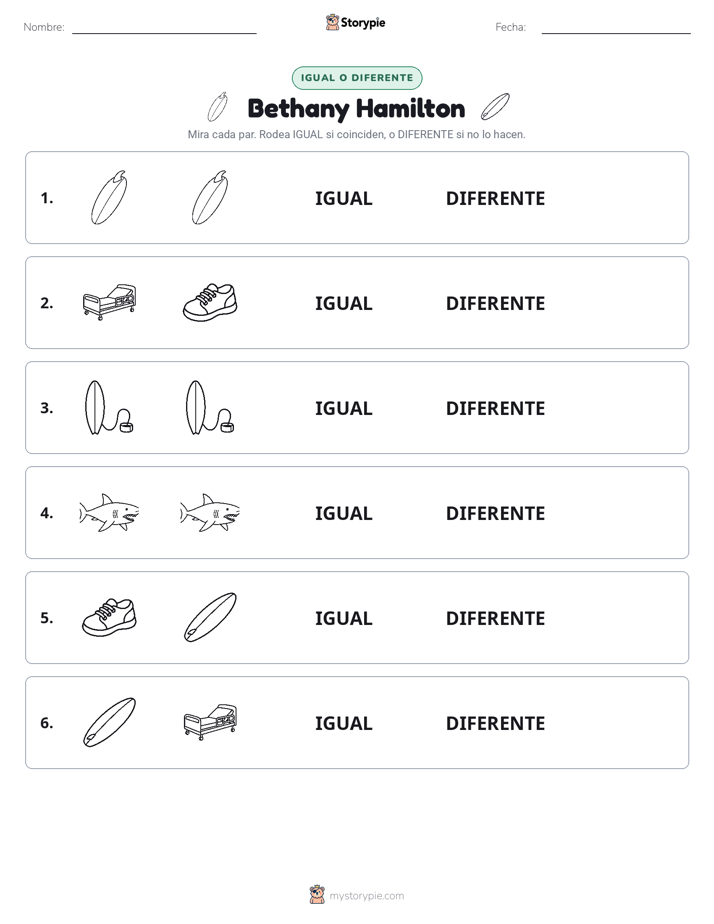Click the Bethany Hamilton title

pos(356,109)
